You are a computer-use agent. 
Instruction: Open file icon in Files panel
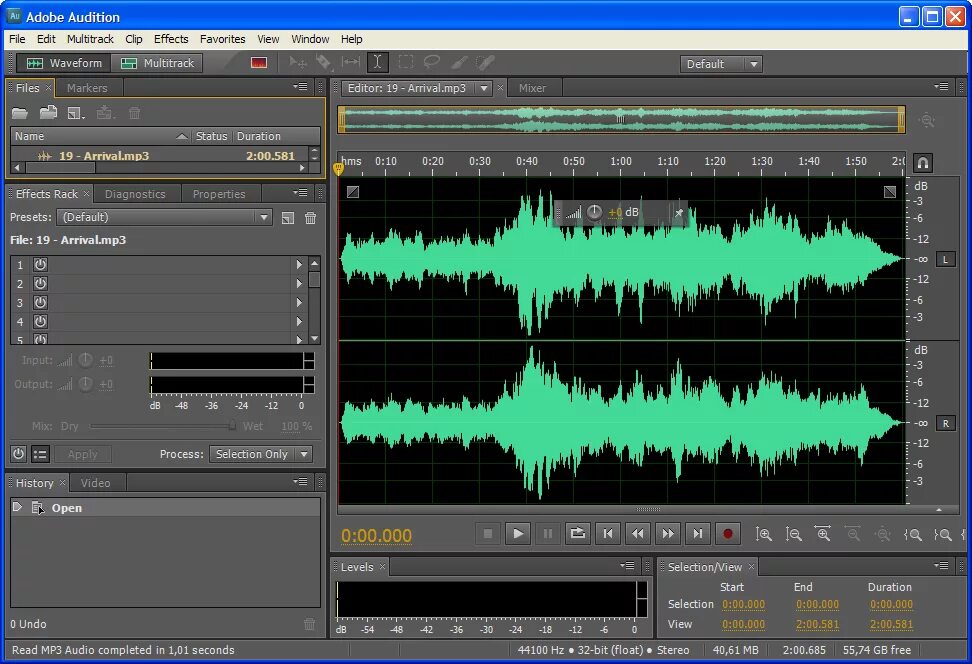[x=20, y=113]
